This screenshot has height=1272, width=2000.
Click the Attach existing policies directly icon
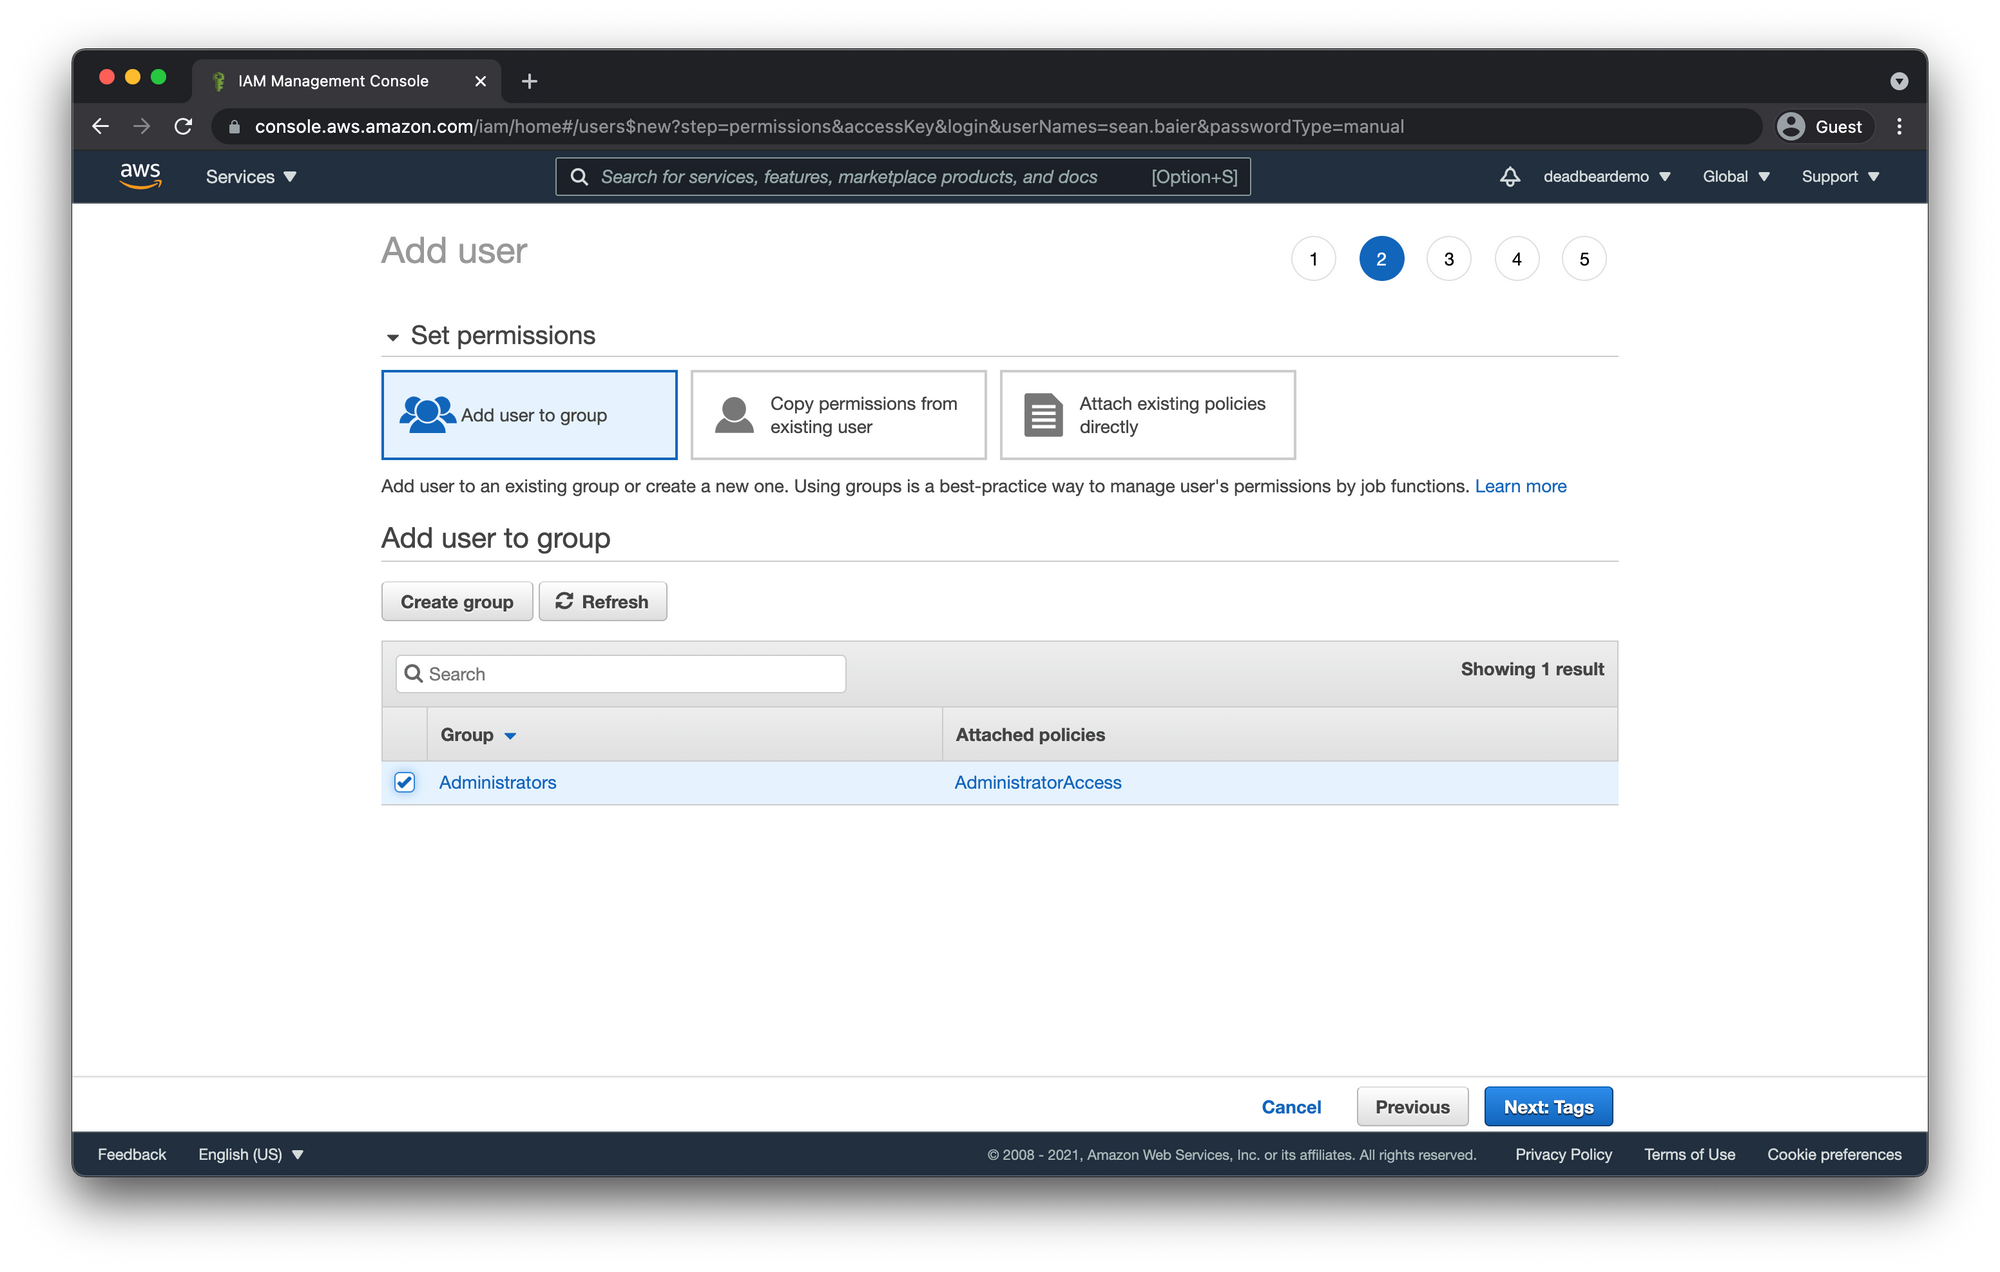pyautogui.click(x=1044, y=414)
